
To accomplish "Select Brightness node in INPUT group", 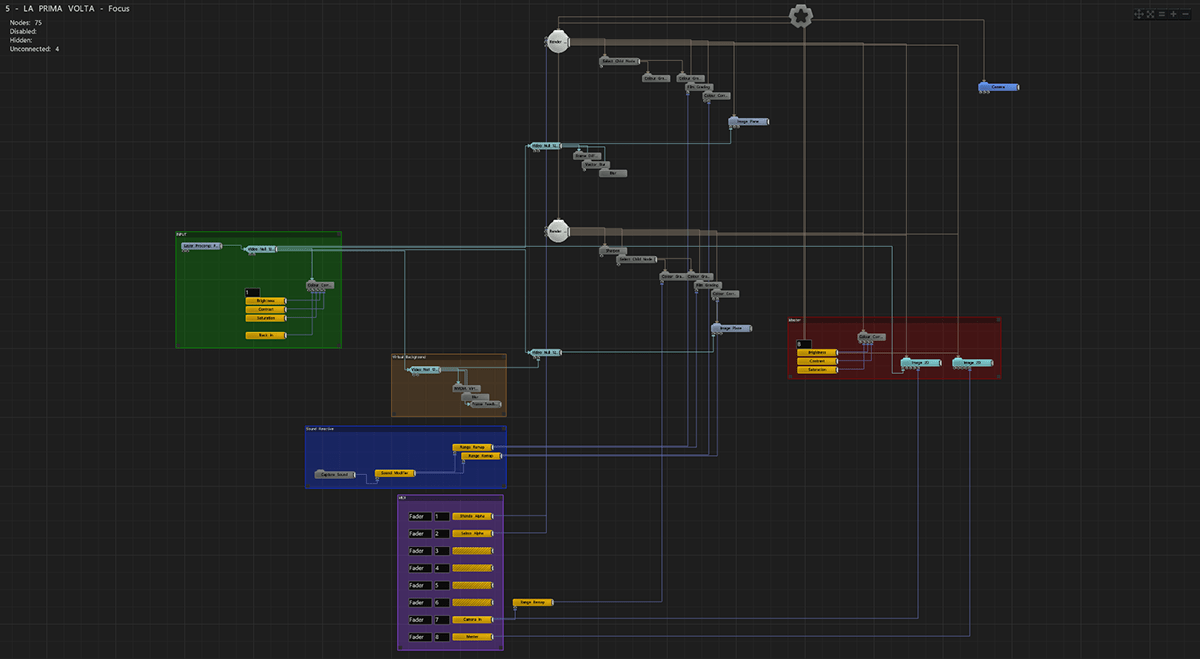I will (266, 300).
